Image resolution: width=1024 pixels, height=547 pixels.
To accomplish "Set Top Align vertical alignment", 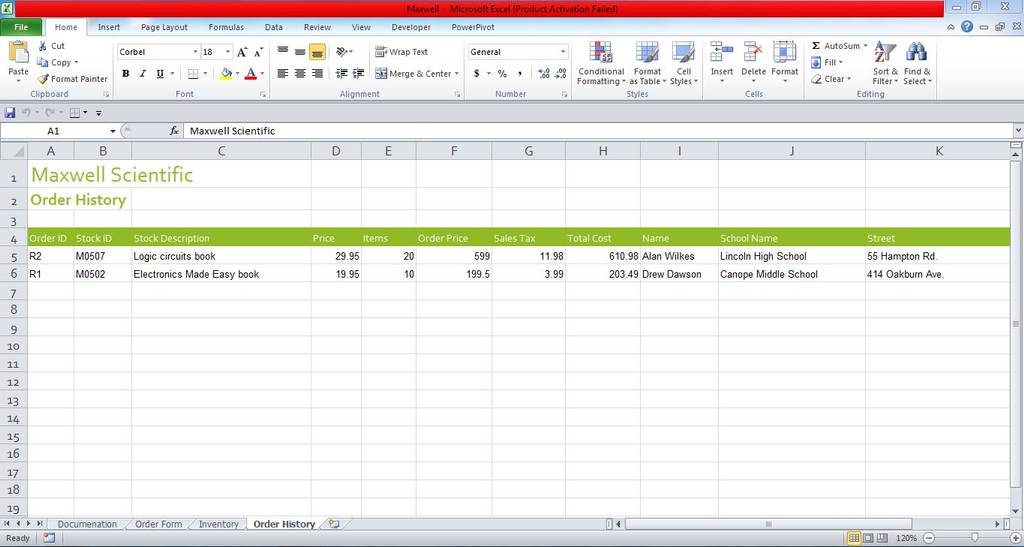I will click(283, 52).
